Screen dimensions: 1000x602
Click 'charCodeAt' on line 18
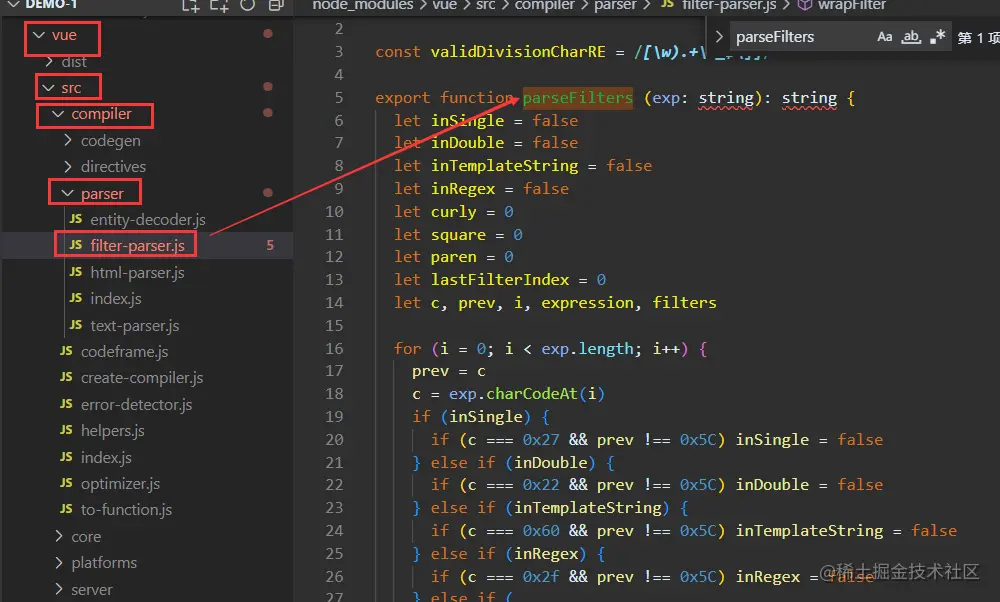(x=532, y=393)
